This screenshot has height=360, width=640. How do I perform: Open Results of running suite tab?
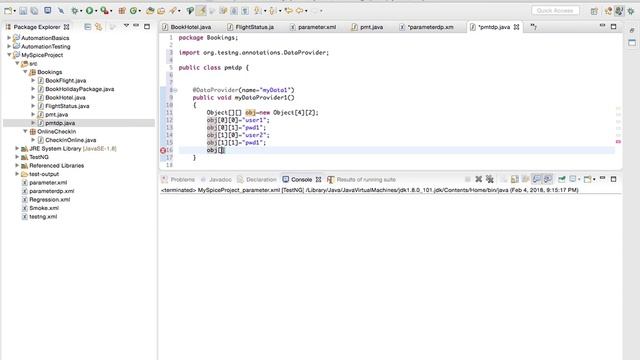pyautogui.click(x=362, y=180)
